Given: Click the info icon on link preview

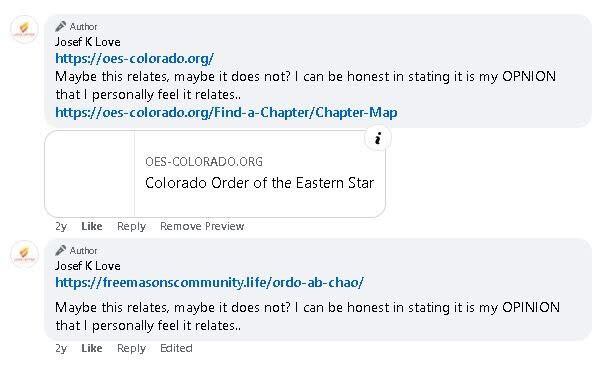Looking at the screenshot, I should (x=378, y=138).
